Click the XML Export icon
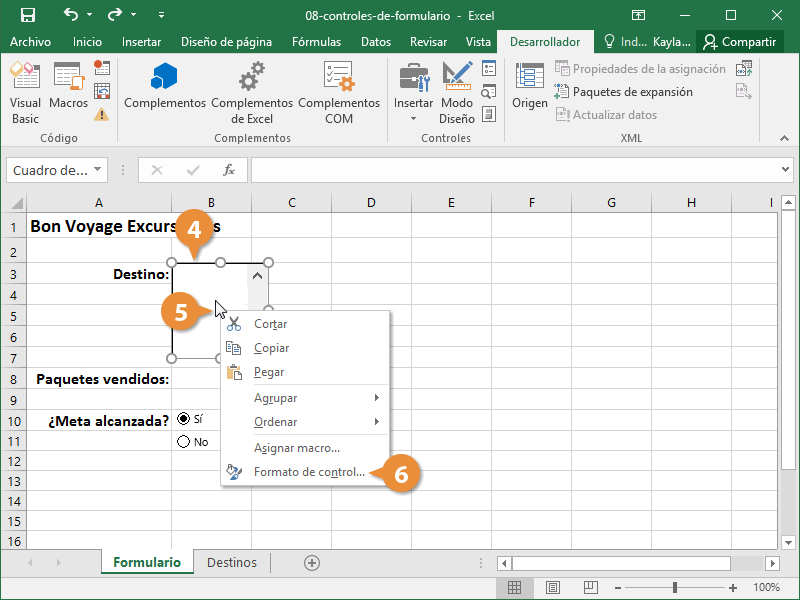The image size is (800, 600). tap(744, 92)
